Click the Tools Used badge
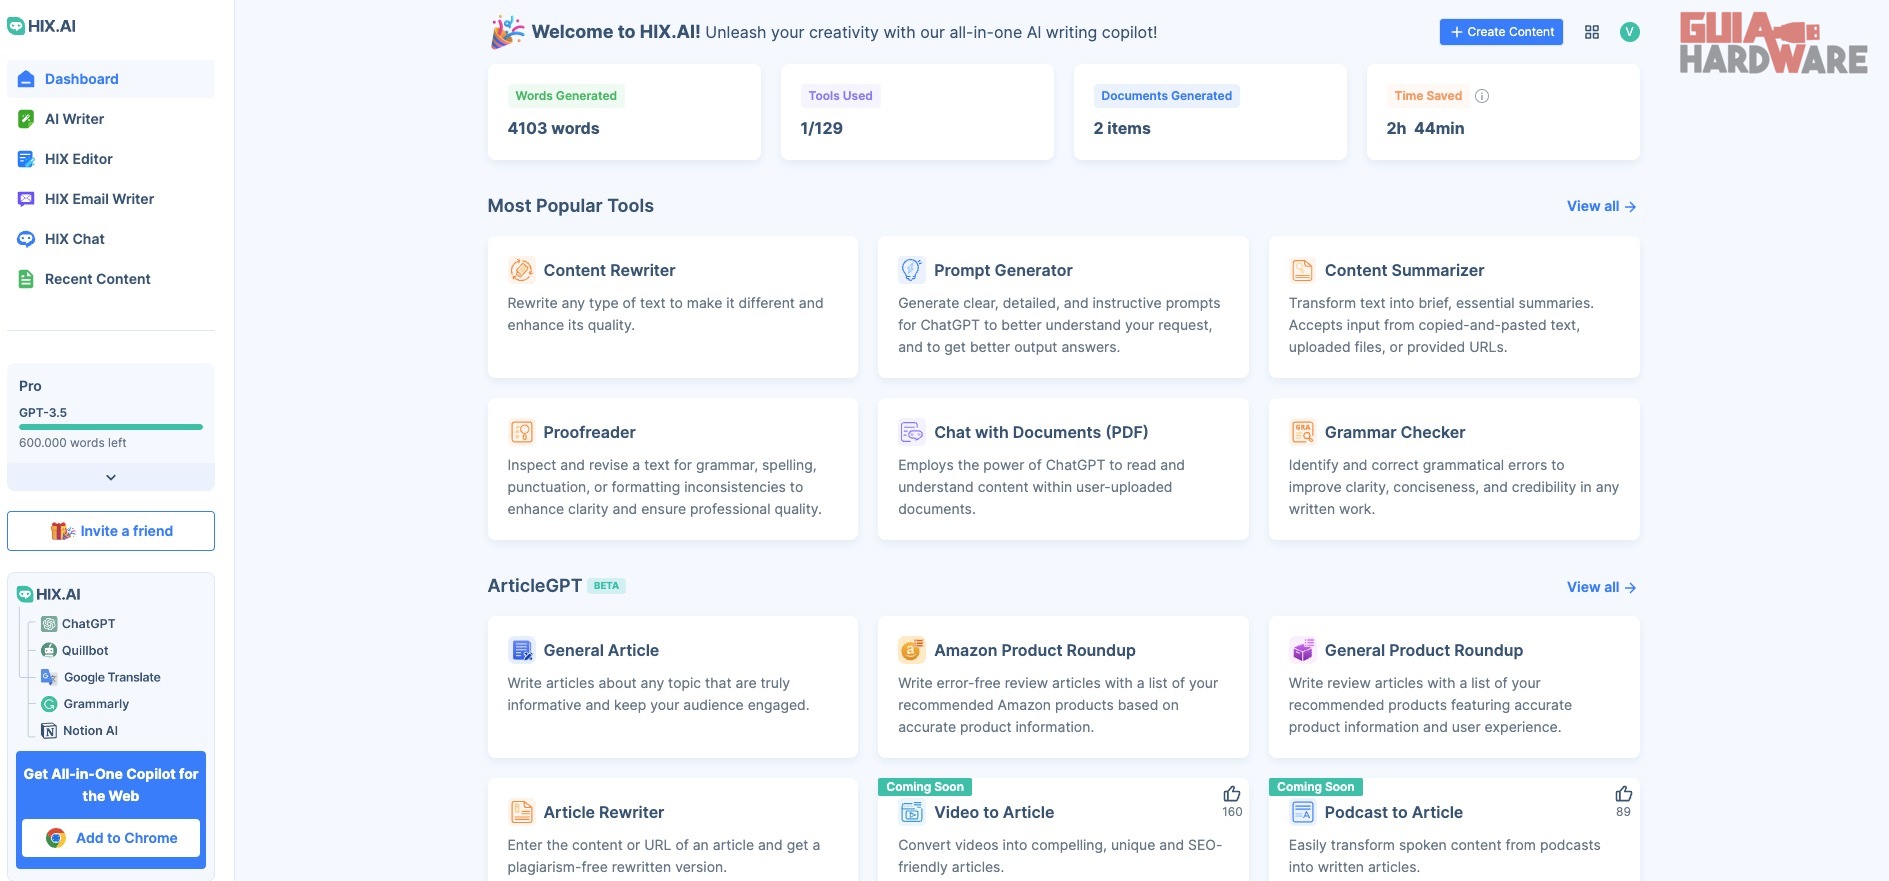Screen dimensions: 1889x881 (x=840, y=96)
